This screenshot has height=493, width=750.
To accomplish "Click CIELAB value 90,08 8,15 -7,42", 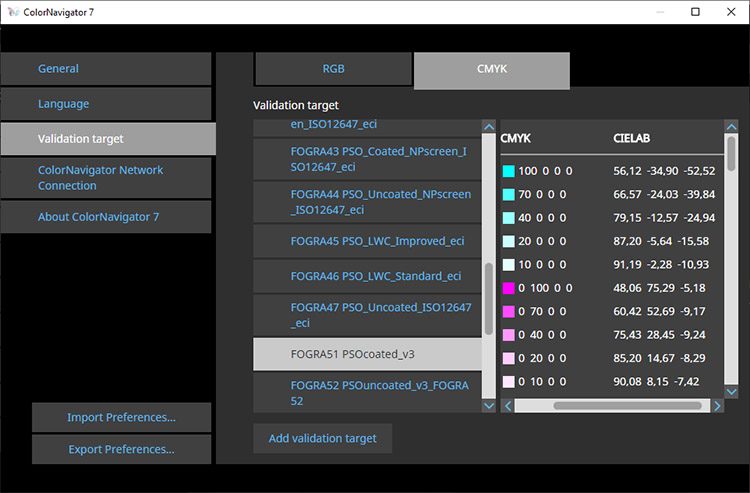I will [656, 382].
